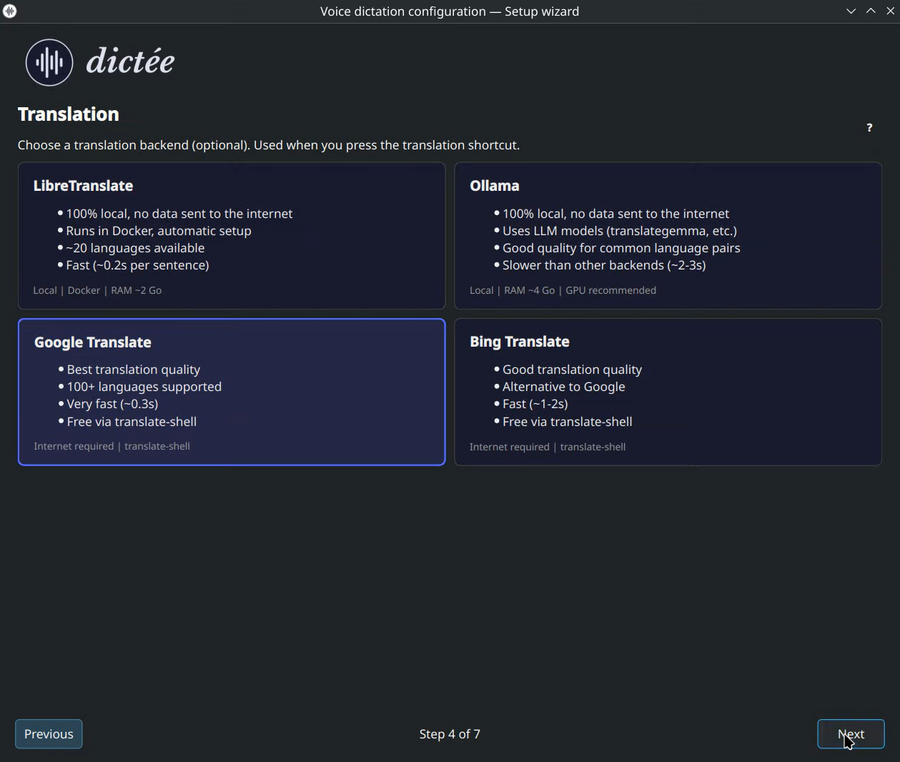Click the 'Translation' page heading
Viewport: 900px width, 762px height.
click(68, 114)
